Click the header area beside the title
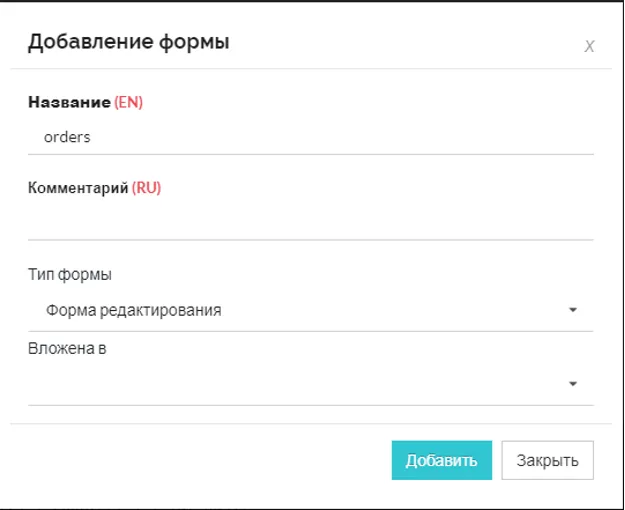The image size is (625, 510). [400, 42]
